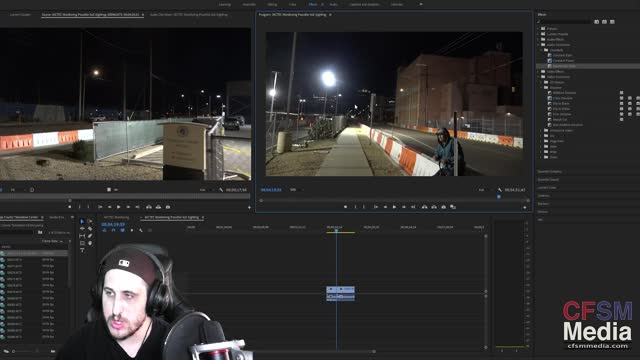Viewport: 640px width, 360px height.
Task: Export frame from the Source monitor
Action: (168, 207)
